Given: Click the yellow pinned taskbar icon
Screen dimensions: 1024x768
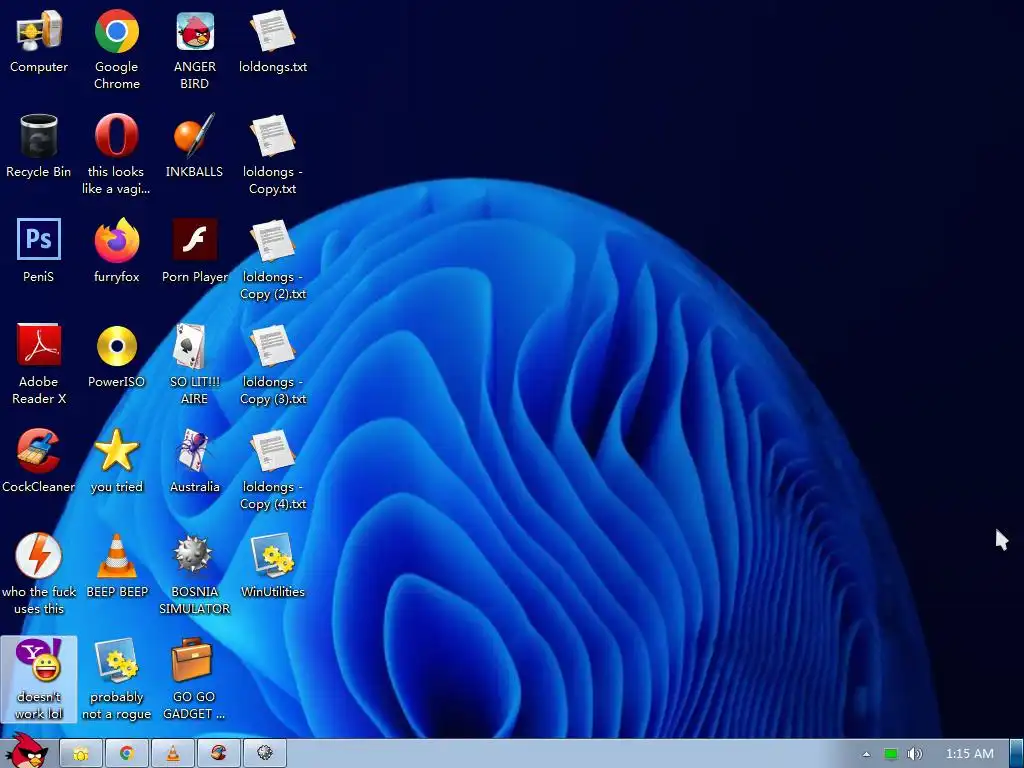Looking at the screenshot, I should [81, 754].
